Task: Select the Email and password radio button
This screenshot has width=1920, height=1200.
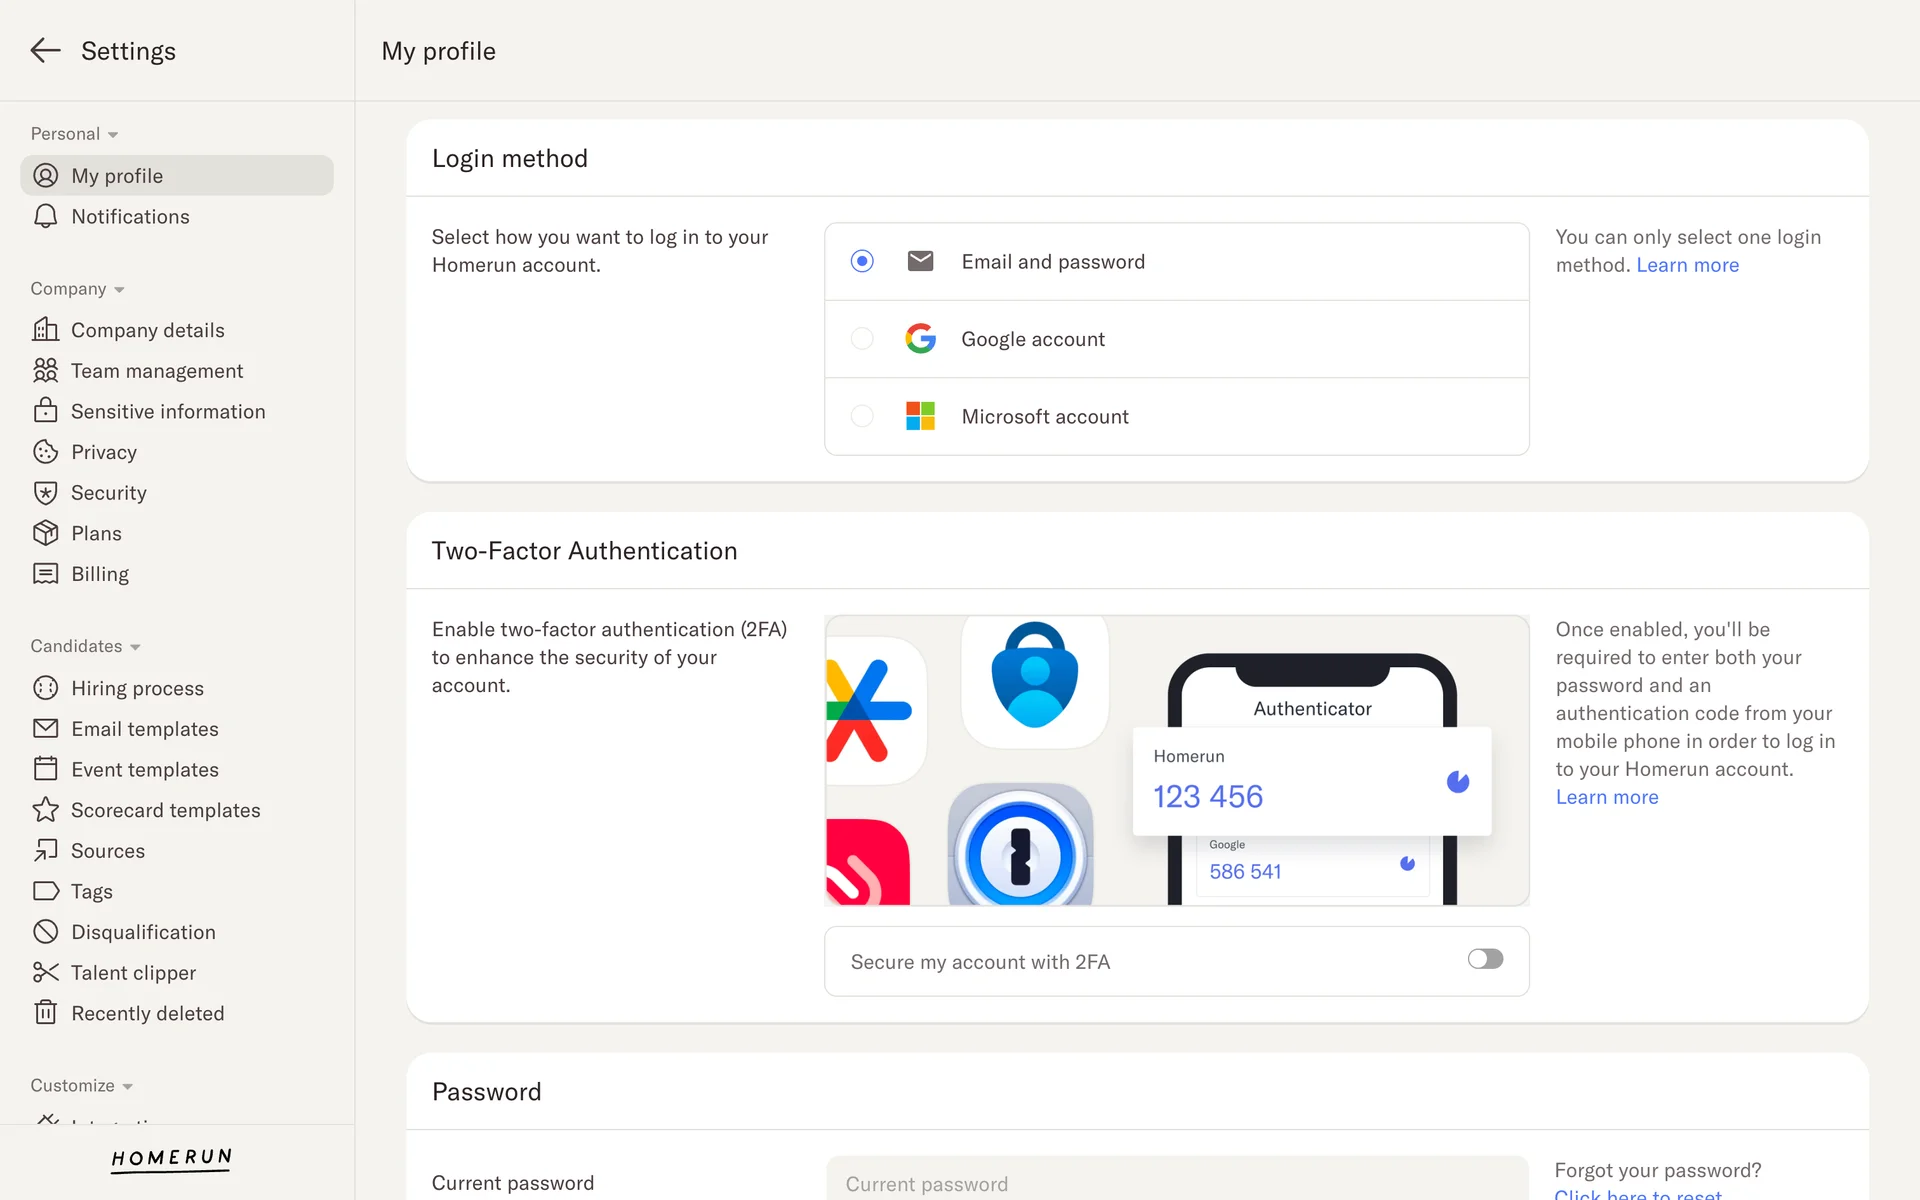Action: (862, 261)
